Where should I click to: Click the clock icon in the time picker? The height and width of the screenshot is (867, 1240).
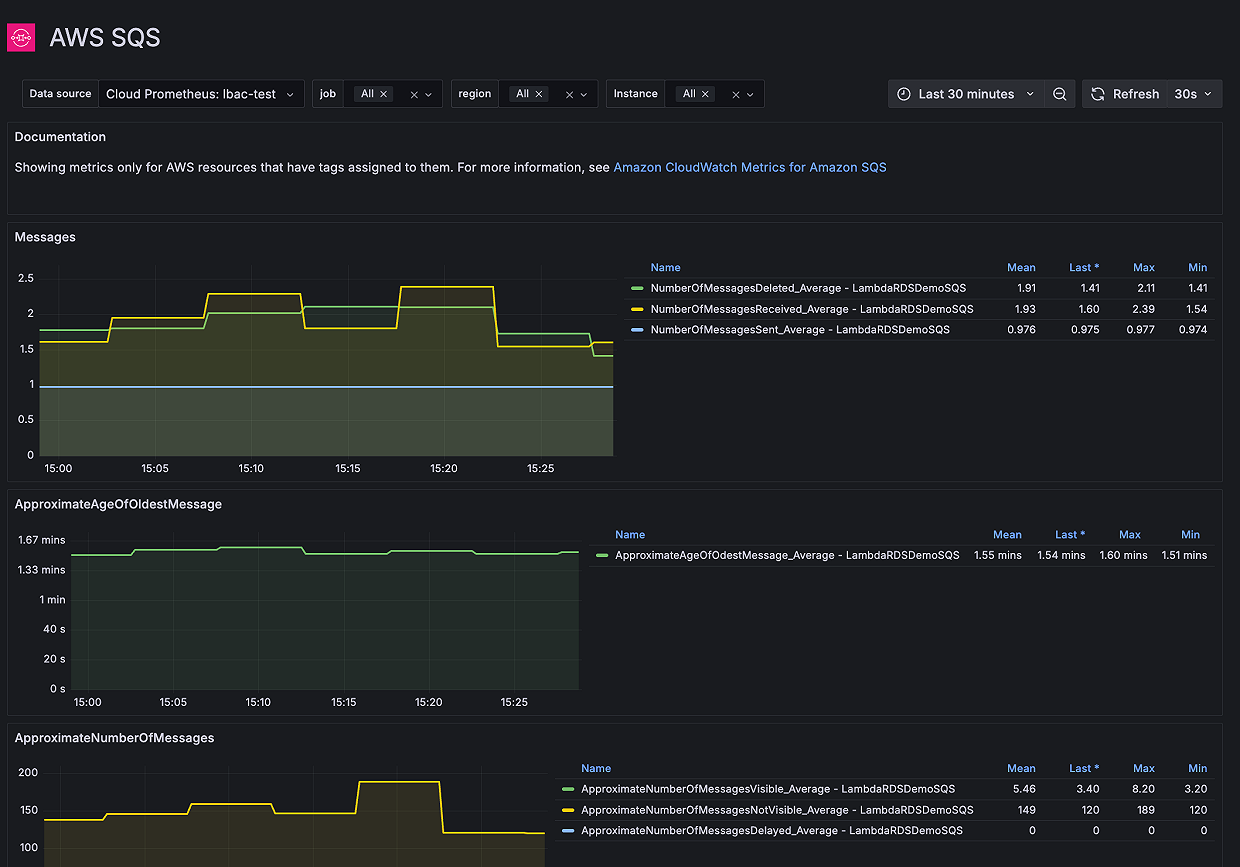tap(905, 93)
